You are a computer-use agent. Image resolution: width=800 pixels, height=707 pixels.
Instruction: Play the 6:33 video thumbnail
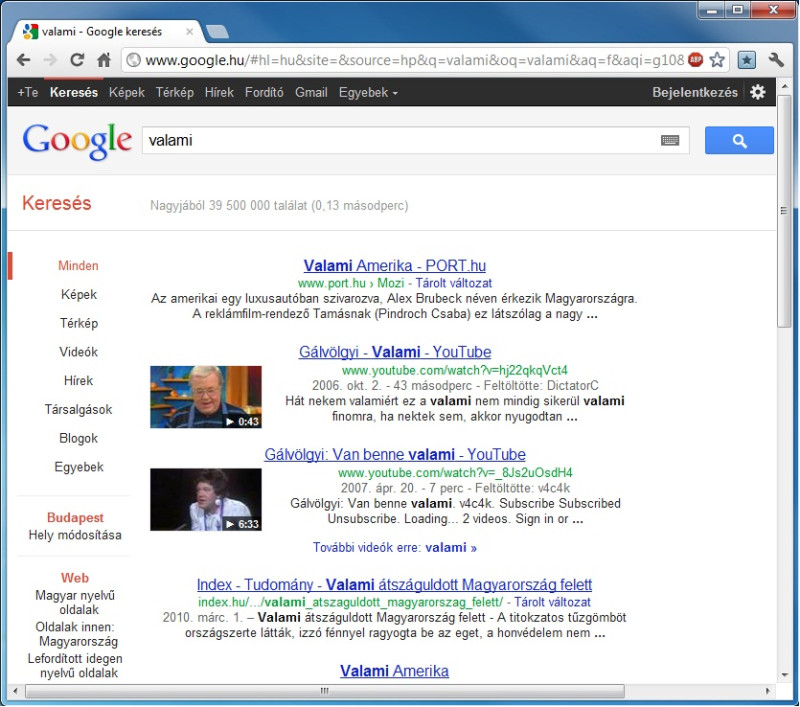pyautogui.click(x=206, y=499)
